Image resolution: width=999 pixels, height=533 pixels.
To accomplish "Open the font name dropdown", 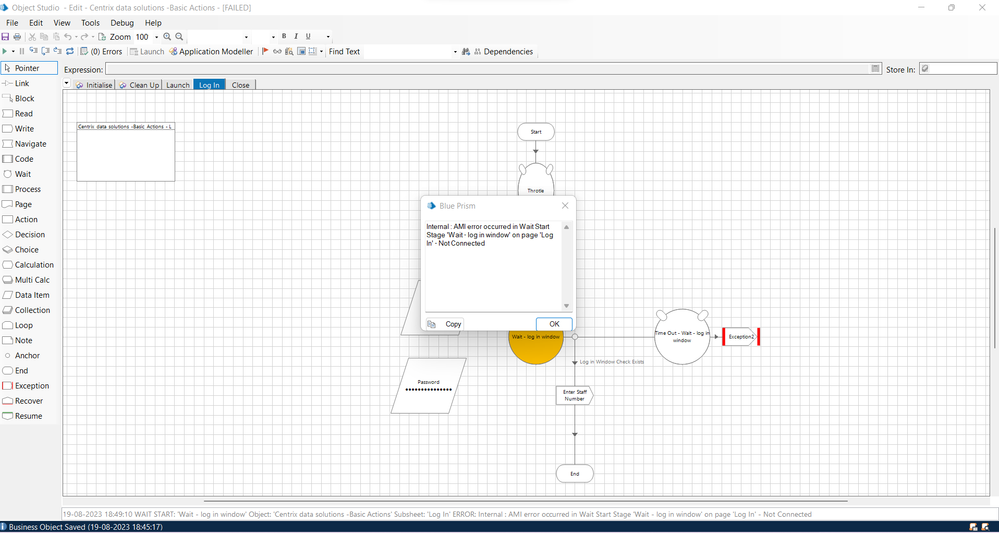I will [x=246, y=37].
